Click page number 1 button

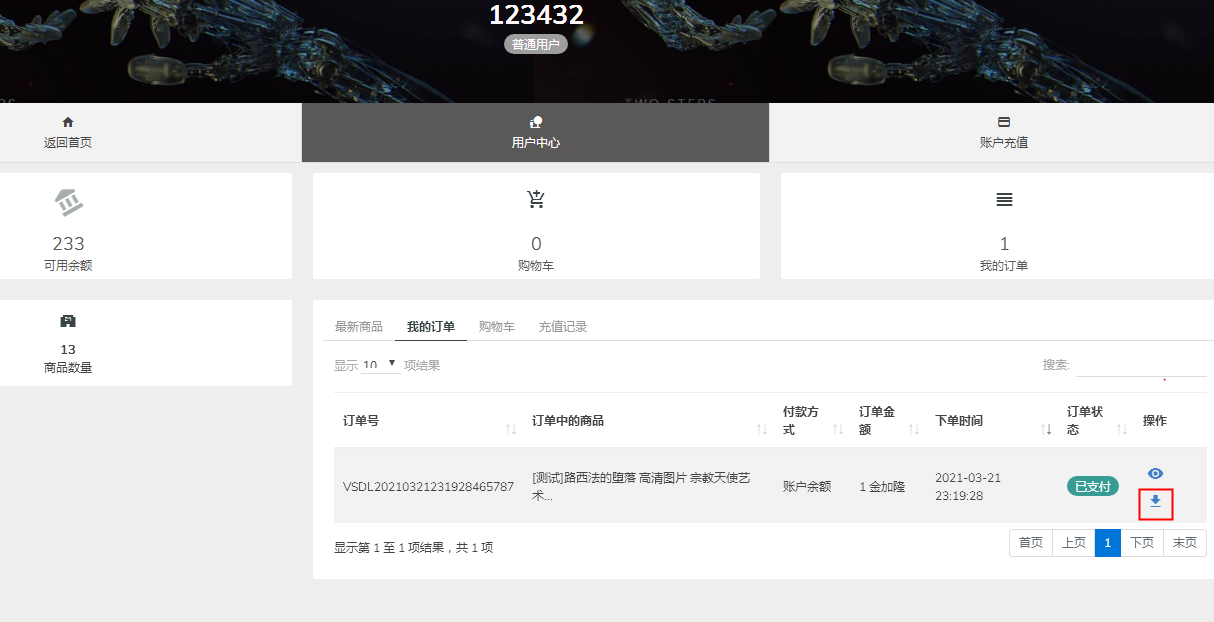click(x=1107, y=543)
